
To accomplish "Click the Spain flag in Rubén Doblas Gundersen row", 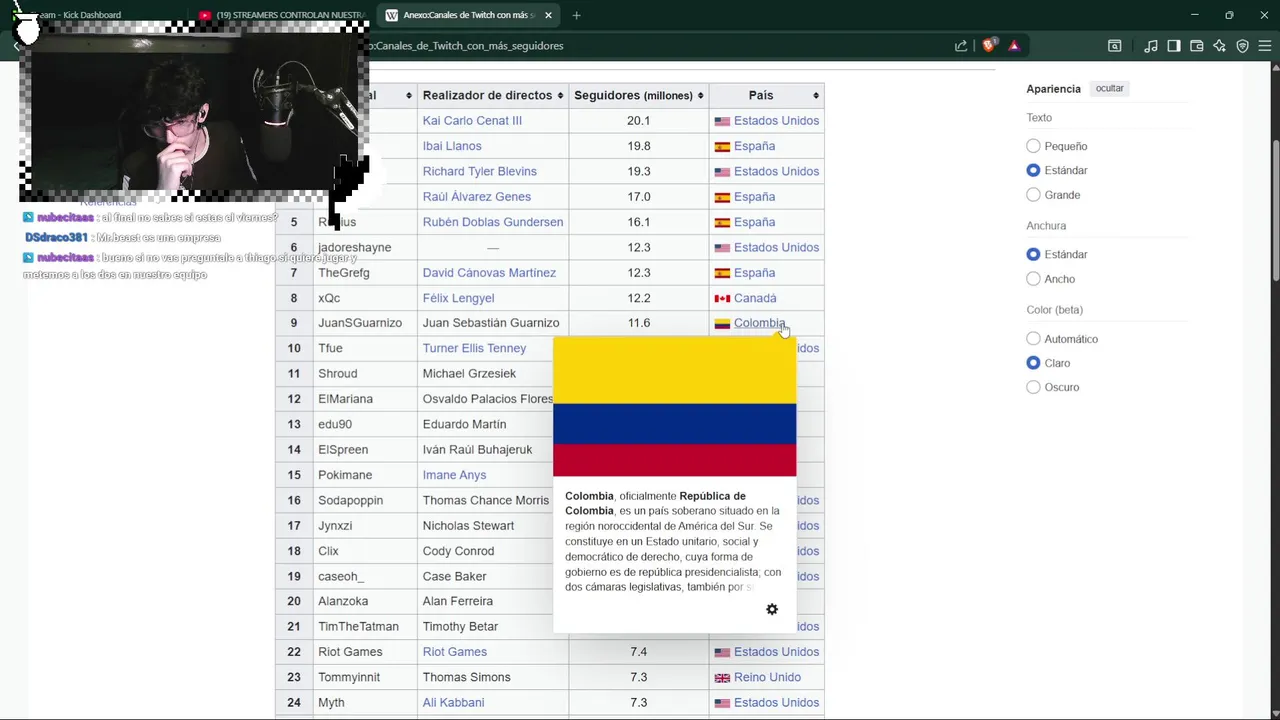I will click(x=722, y=222).
